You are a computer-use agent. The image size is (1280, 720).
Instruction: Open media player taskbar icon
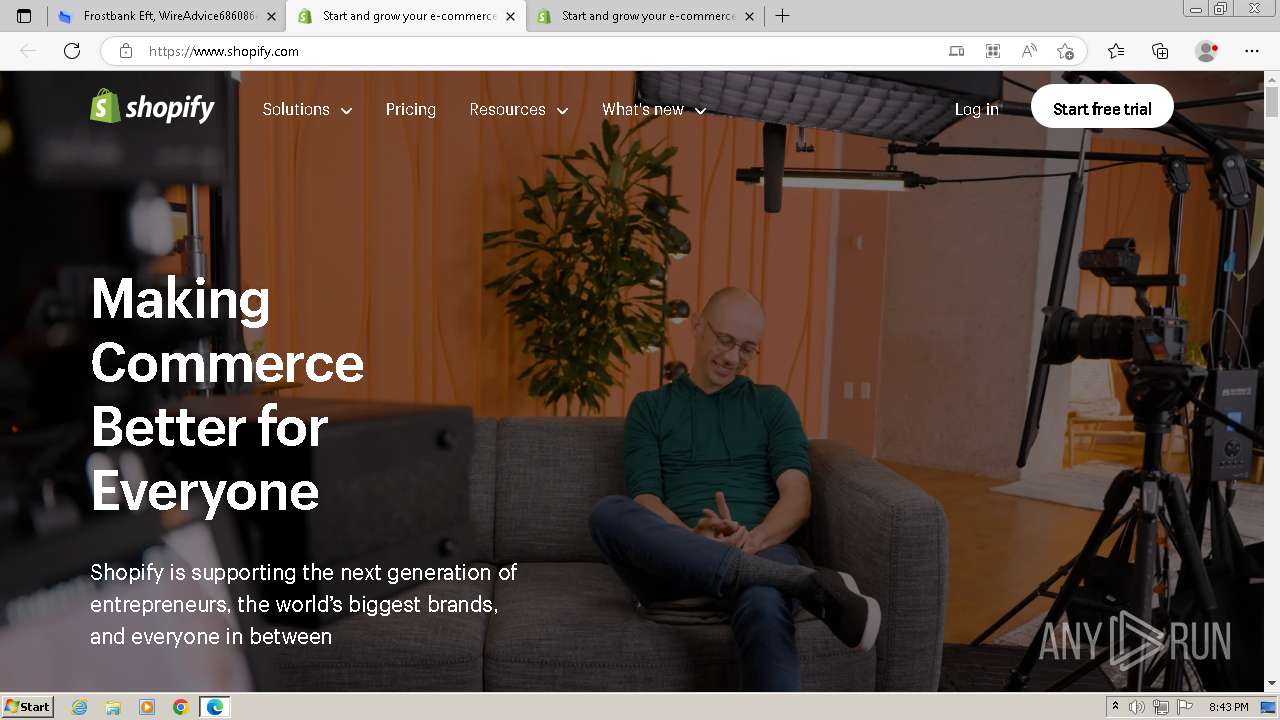point(147,707)
